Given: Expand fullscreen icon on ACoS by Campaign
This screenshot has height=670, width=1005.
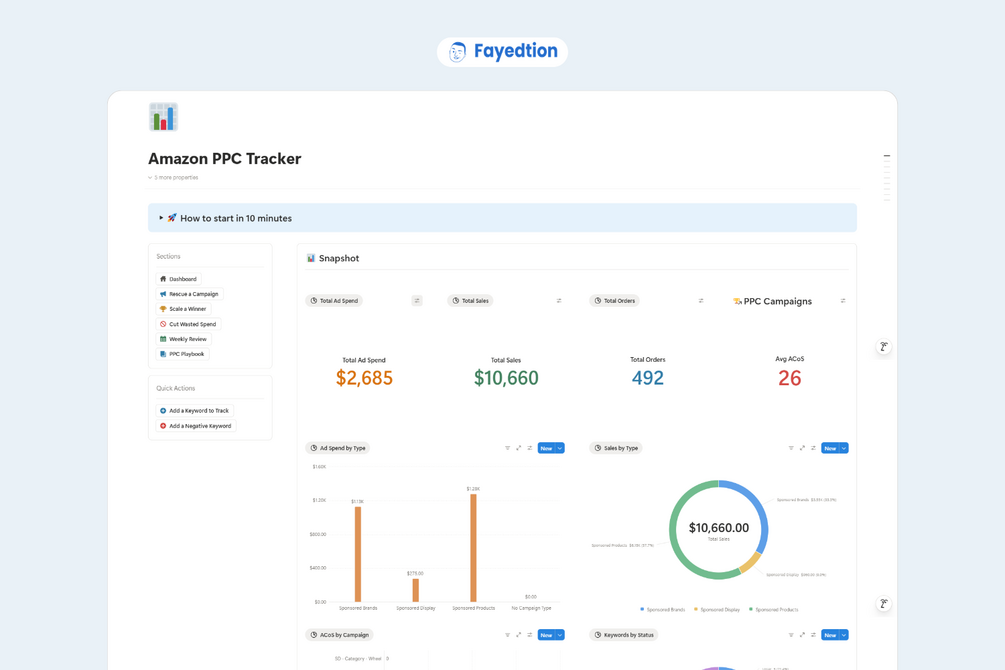Looking at the screenshot, I should [x=519, y=635].
